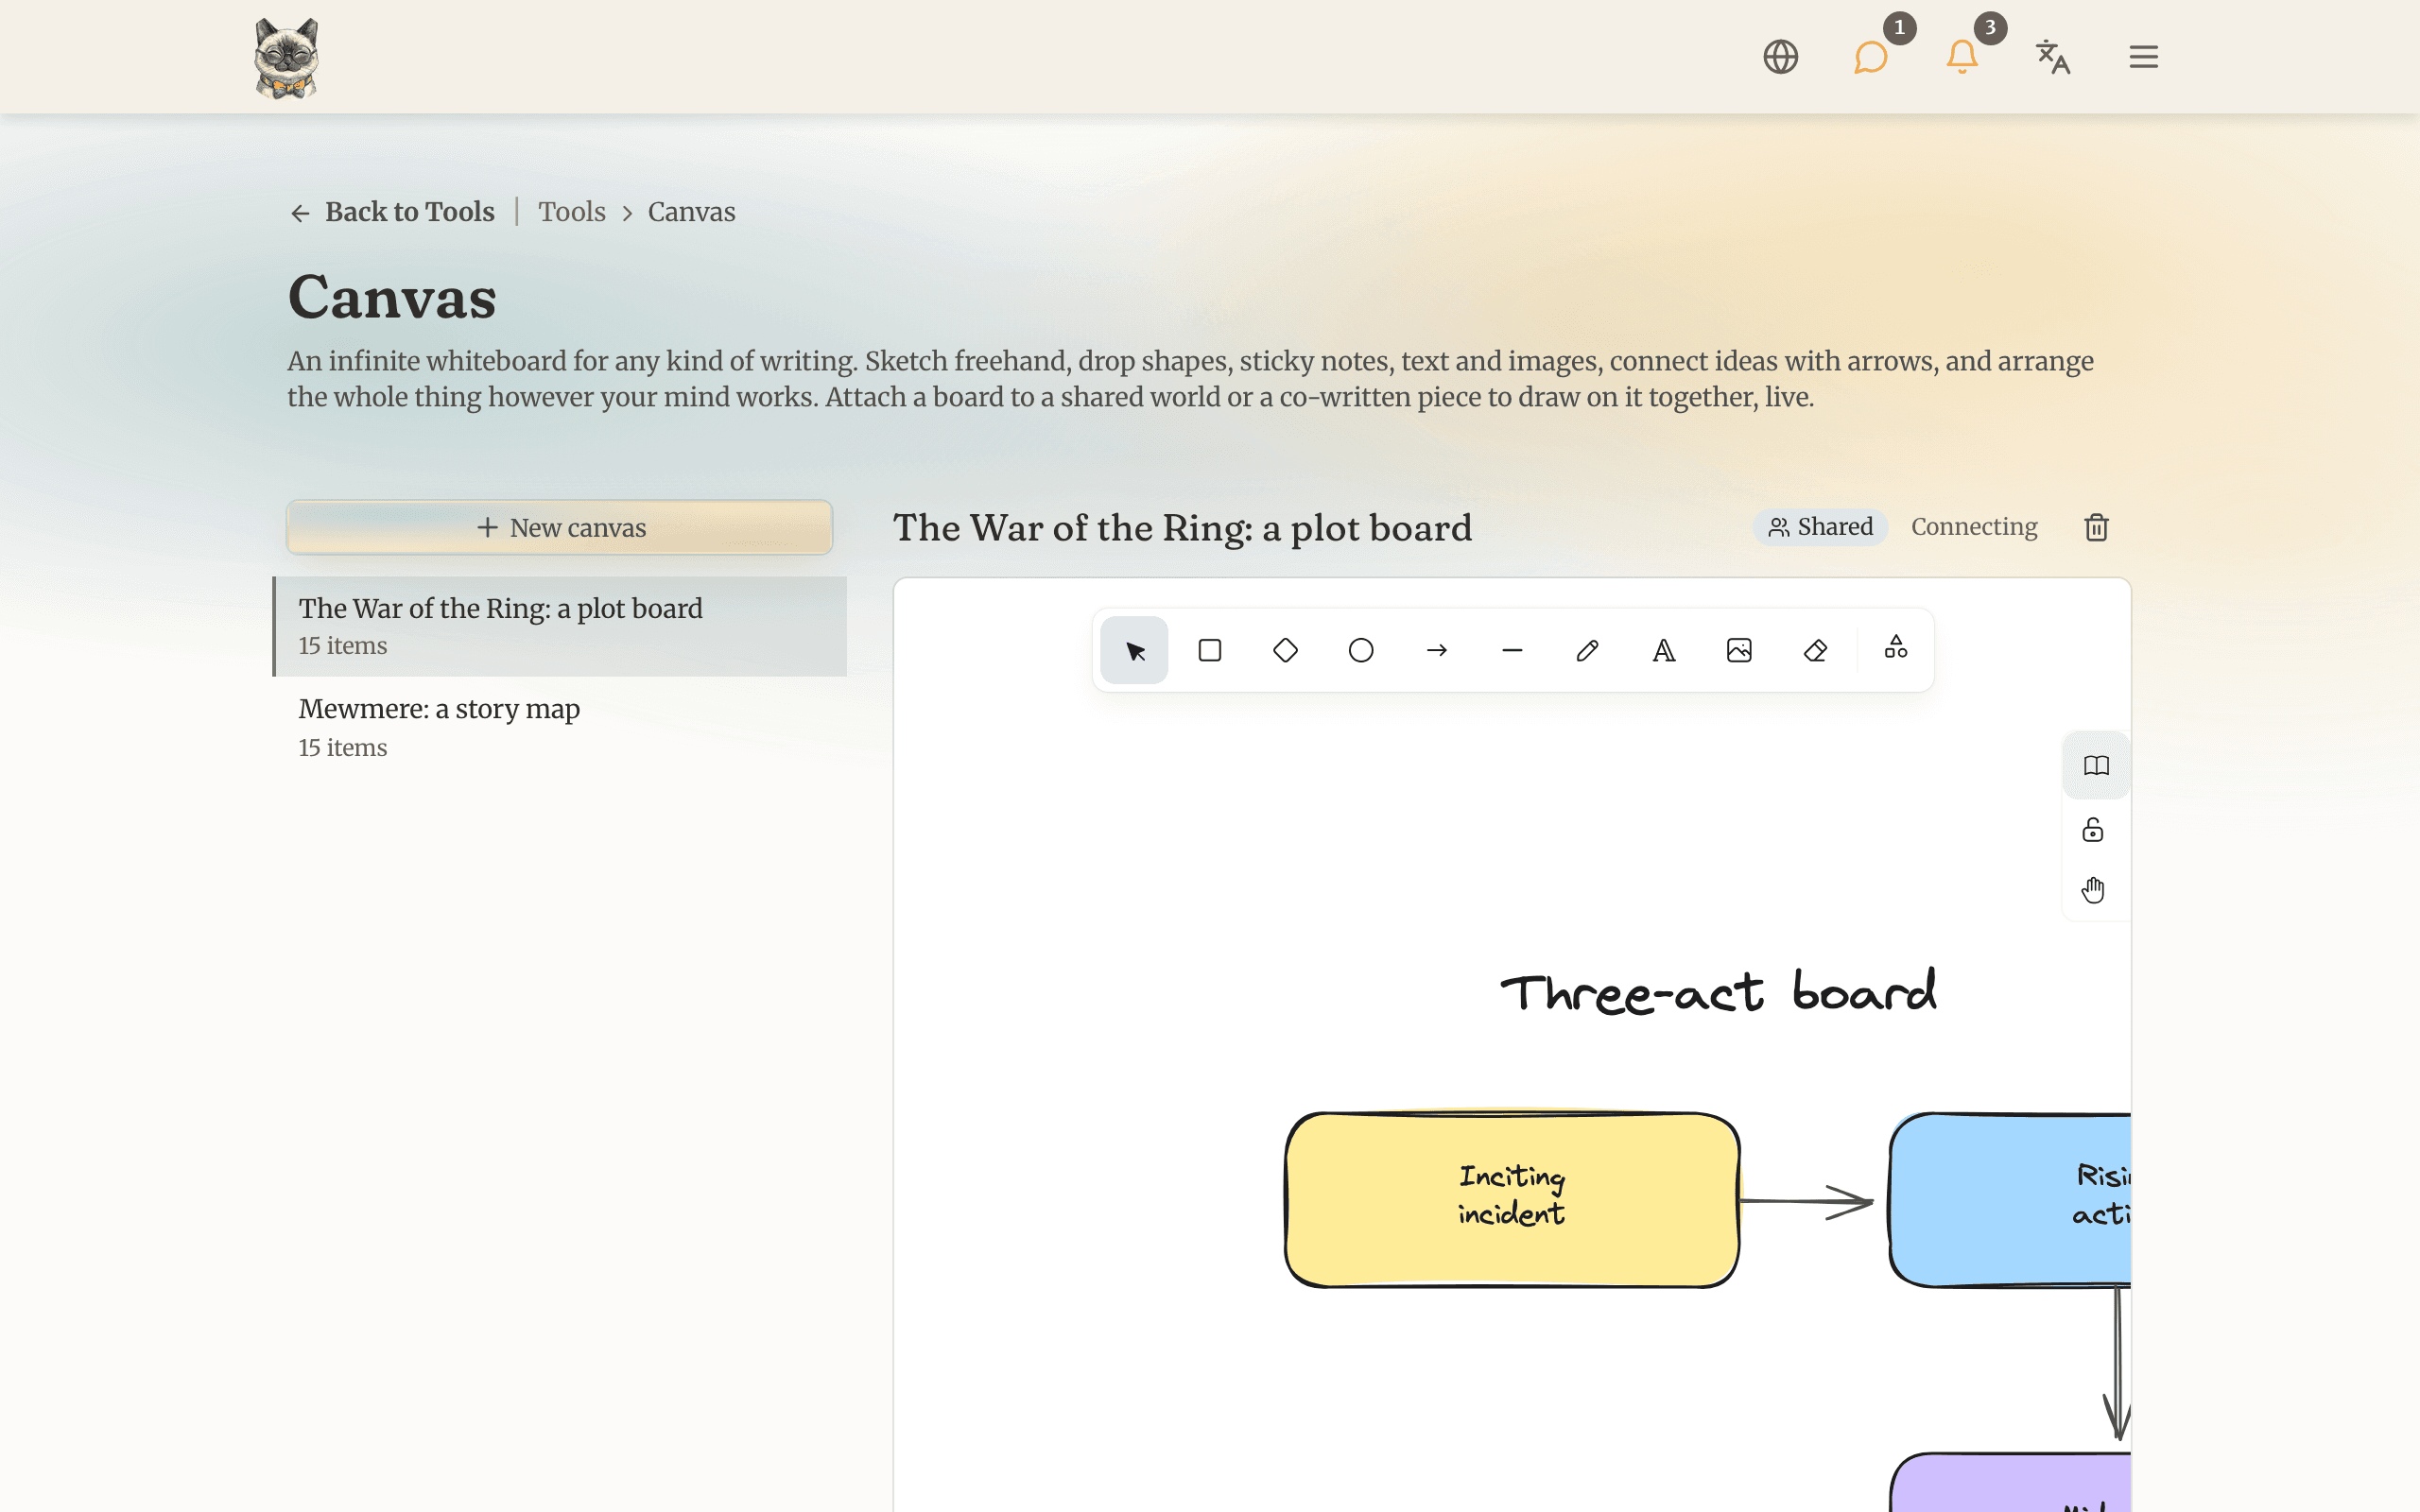Click the Canvas breadcrumb item

(691, 212)
